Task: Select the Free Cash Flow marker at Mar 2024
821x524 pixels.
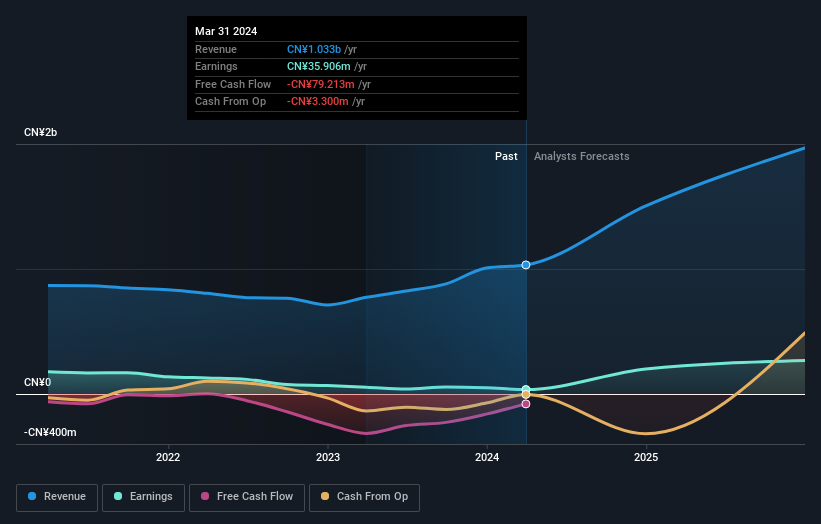Action: coord(526,404)
